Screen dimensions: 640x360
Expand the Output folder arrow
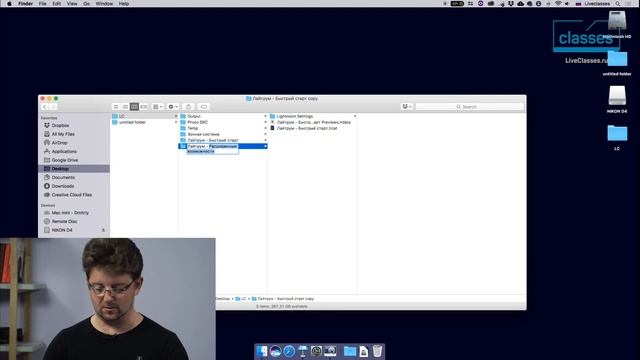click(x=265, y=116)
